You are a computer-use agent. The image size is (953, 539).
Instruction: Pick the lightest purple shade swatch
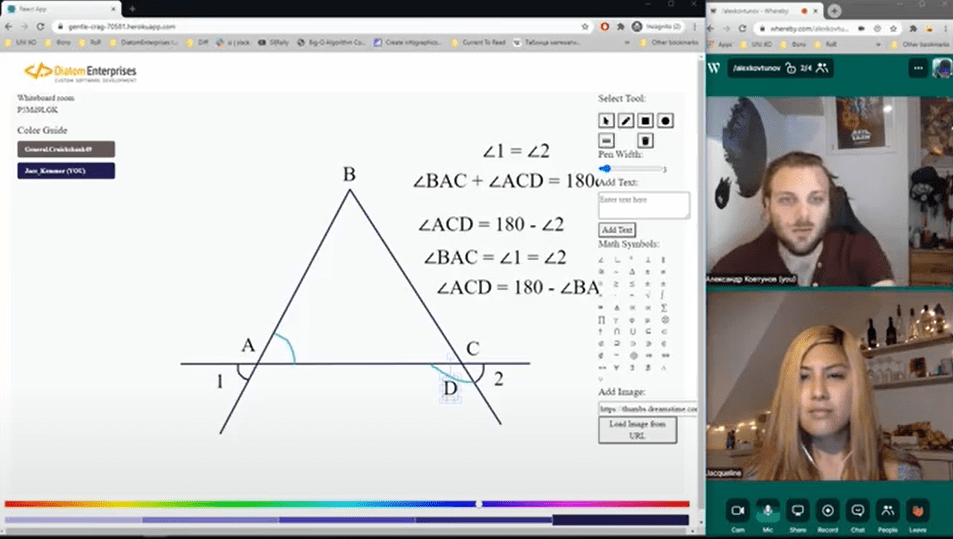[74, 520]
